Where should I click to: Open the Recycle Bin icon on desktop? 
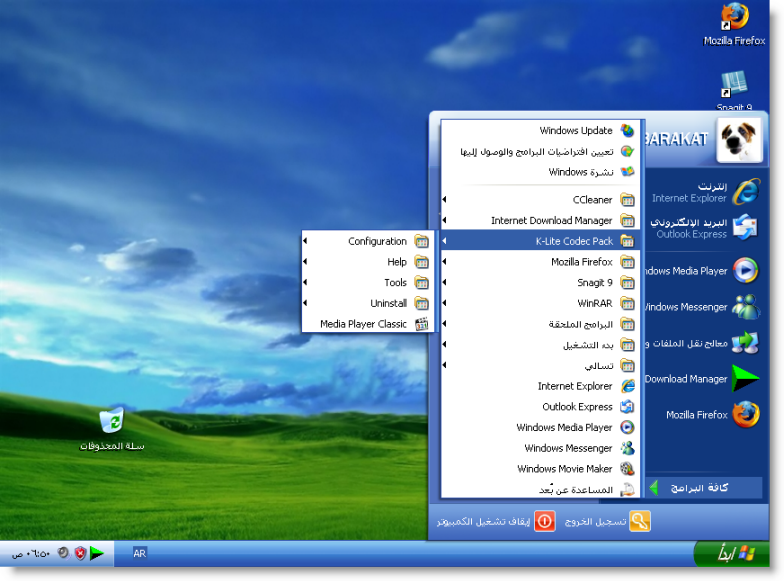tap(112, 429)
